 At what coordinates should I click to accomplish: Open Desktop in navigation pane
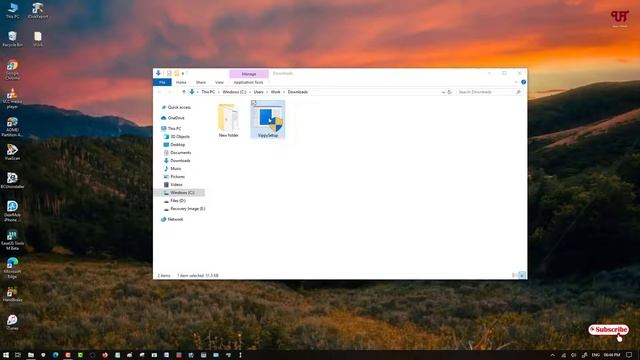178,145
